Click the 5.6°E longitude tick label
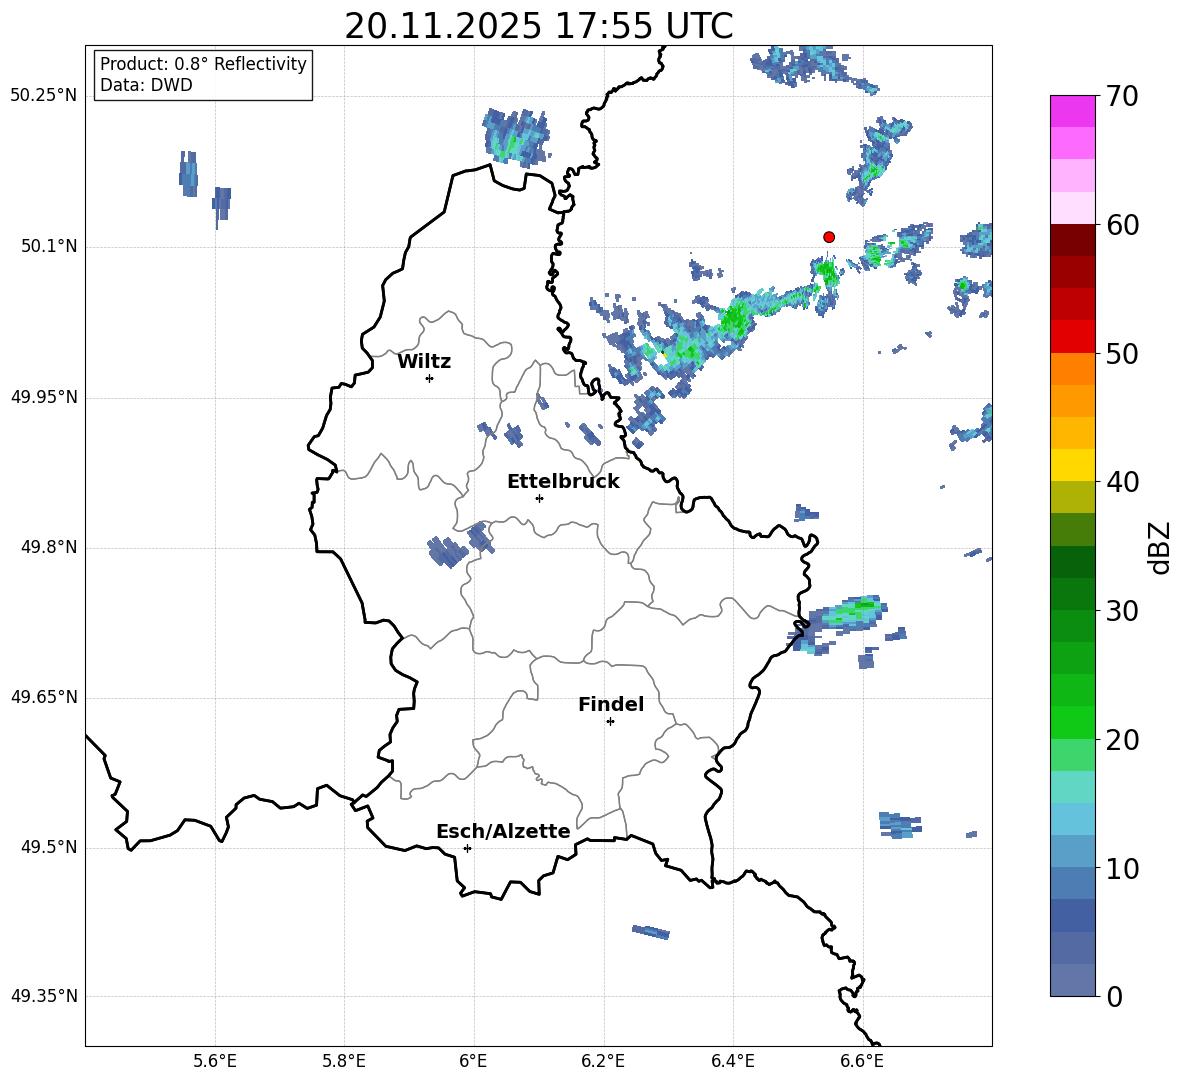1184x1081 pixels. [214, 1061]
